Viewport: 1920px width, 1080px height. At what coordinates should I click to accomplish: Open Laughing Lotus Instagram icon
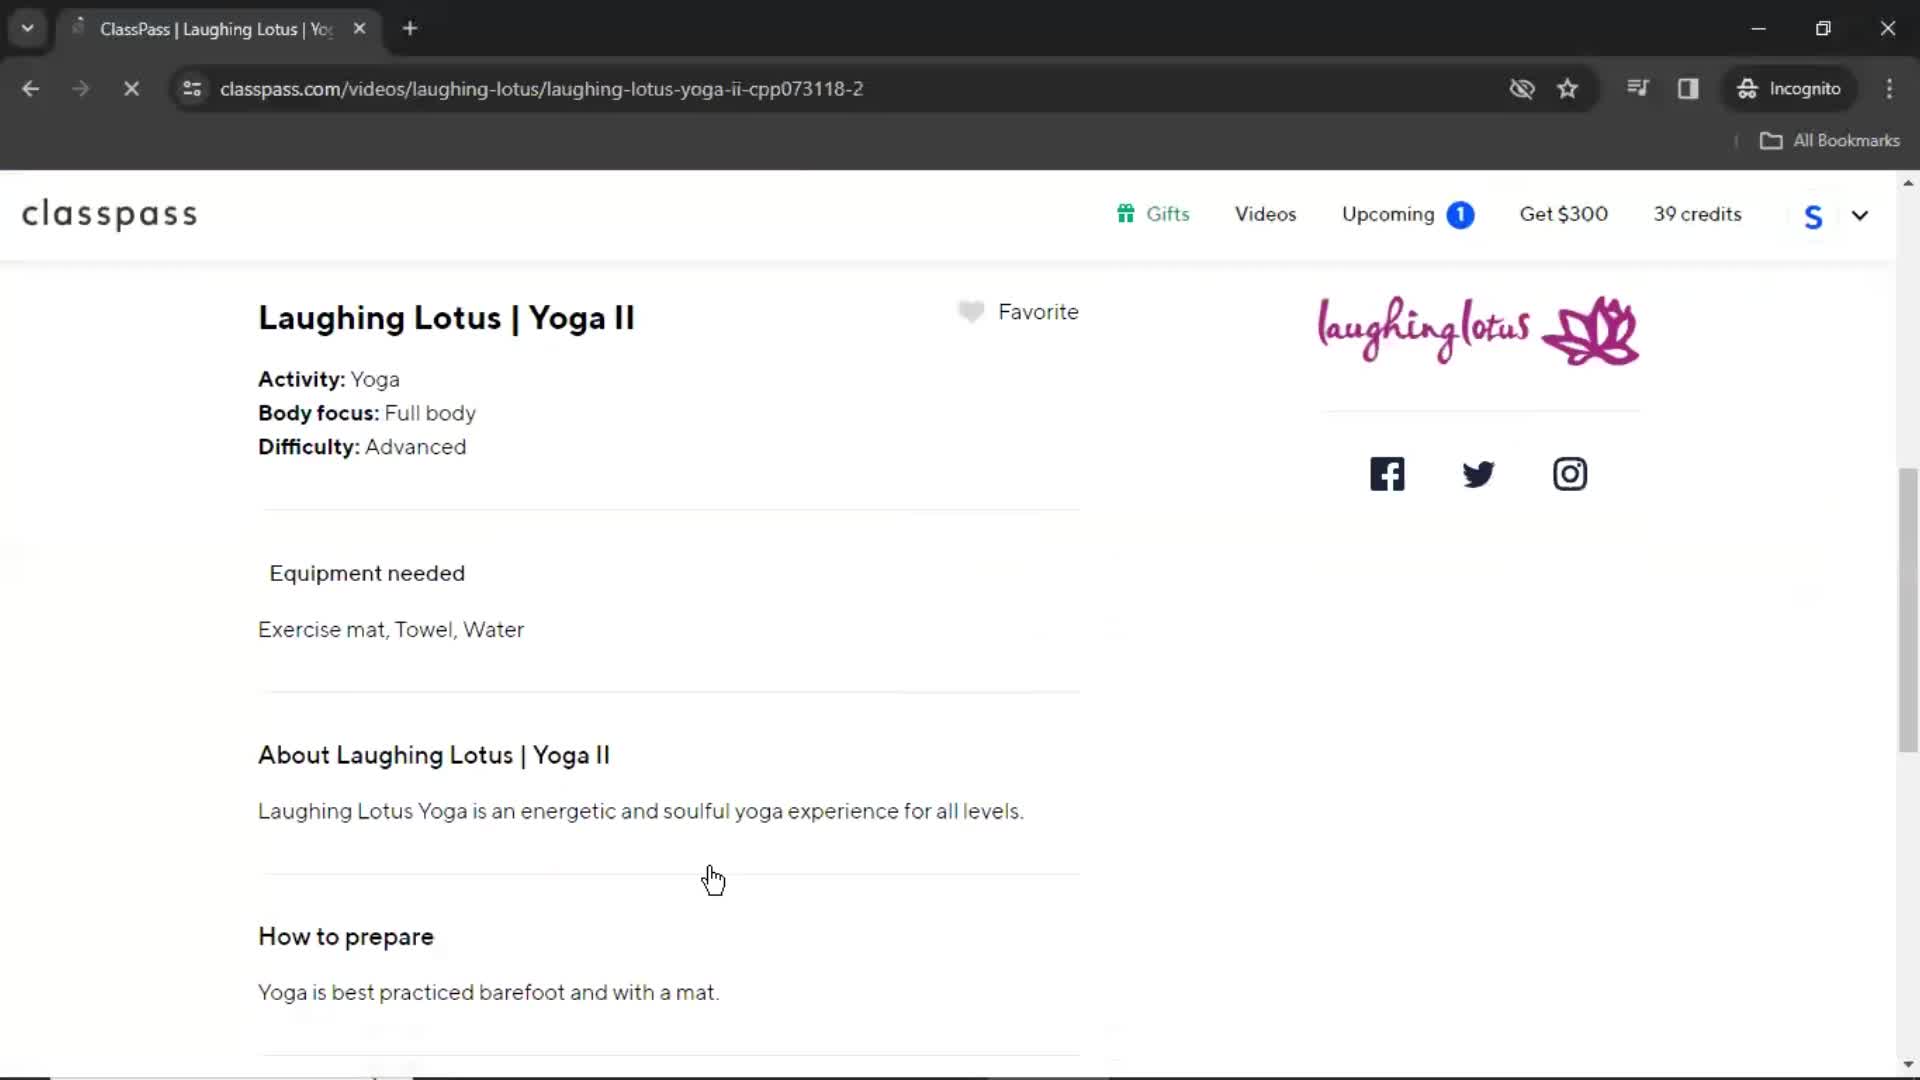pos(1570,474)
